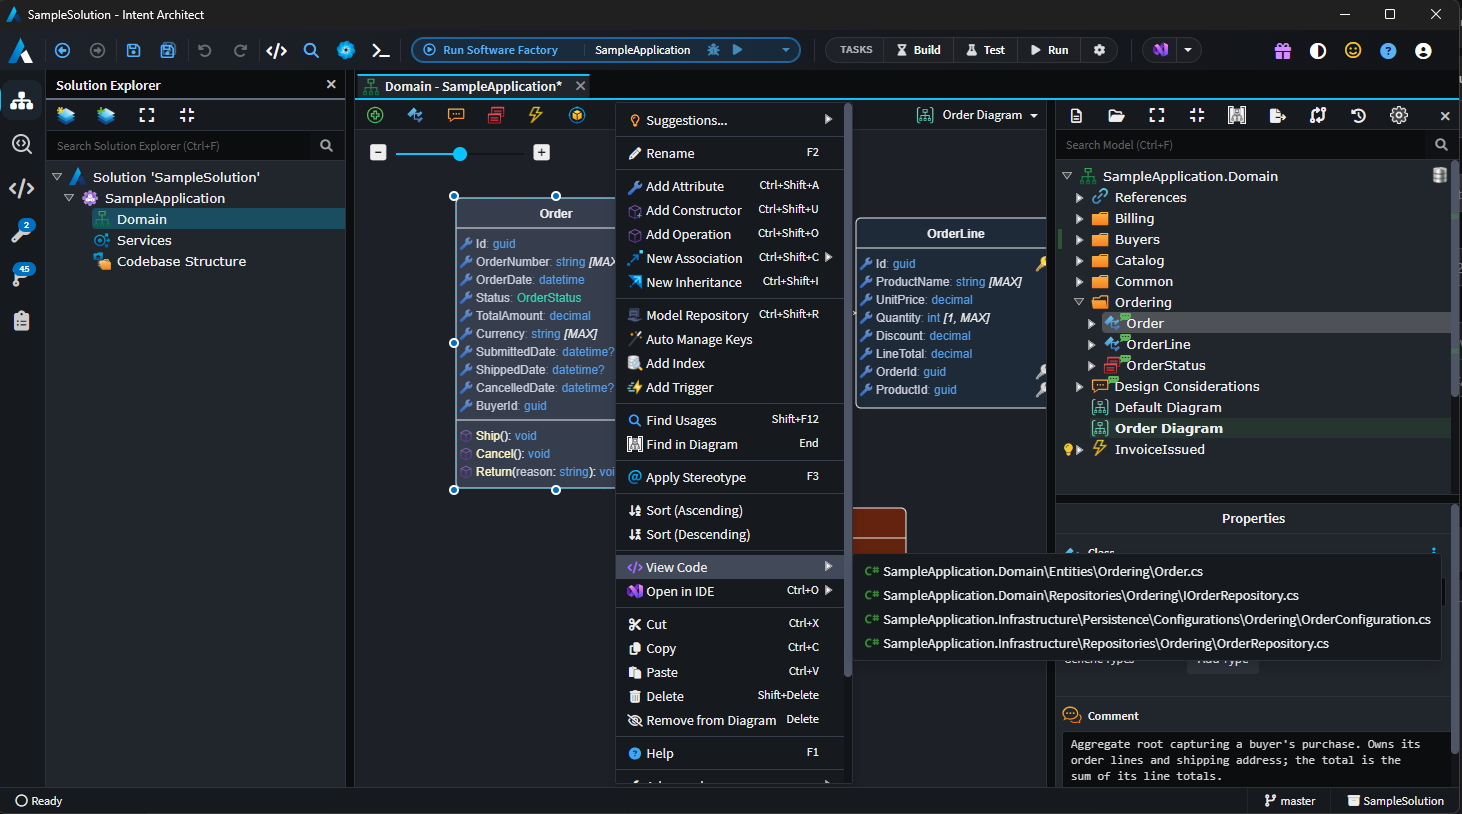The width and height of the screenshot is (1462, 814).
Task: Click the open folder icon in model toolbar
Action: [x=1116, y=115]
